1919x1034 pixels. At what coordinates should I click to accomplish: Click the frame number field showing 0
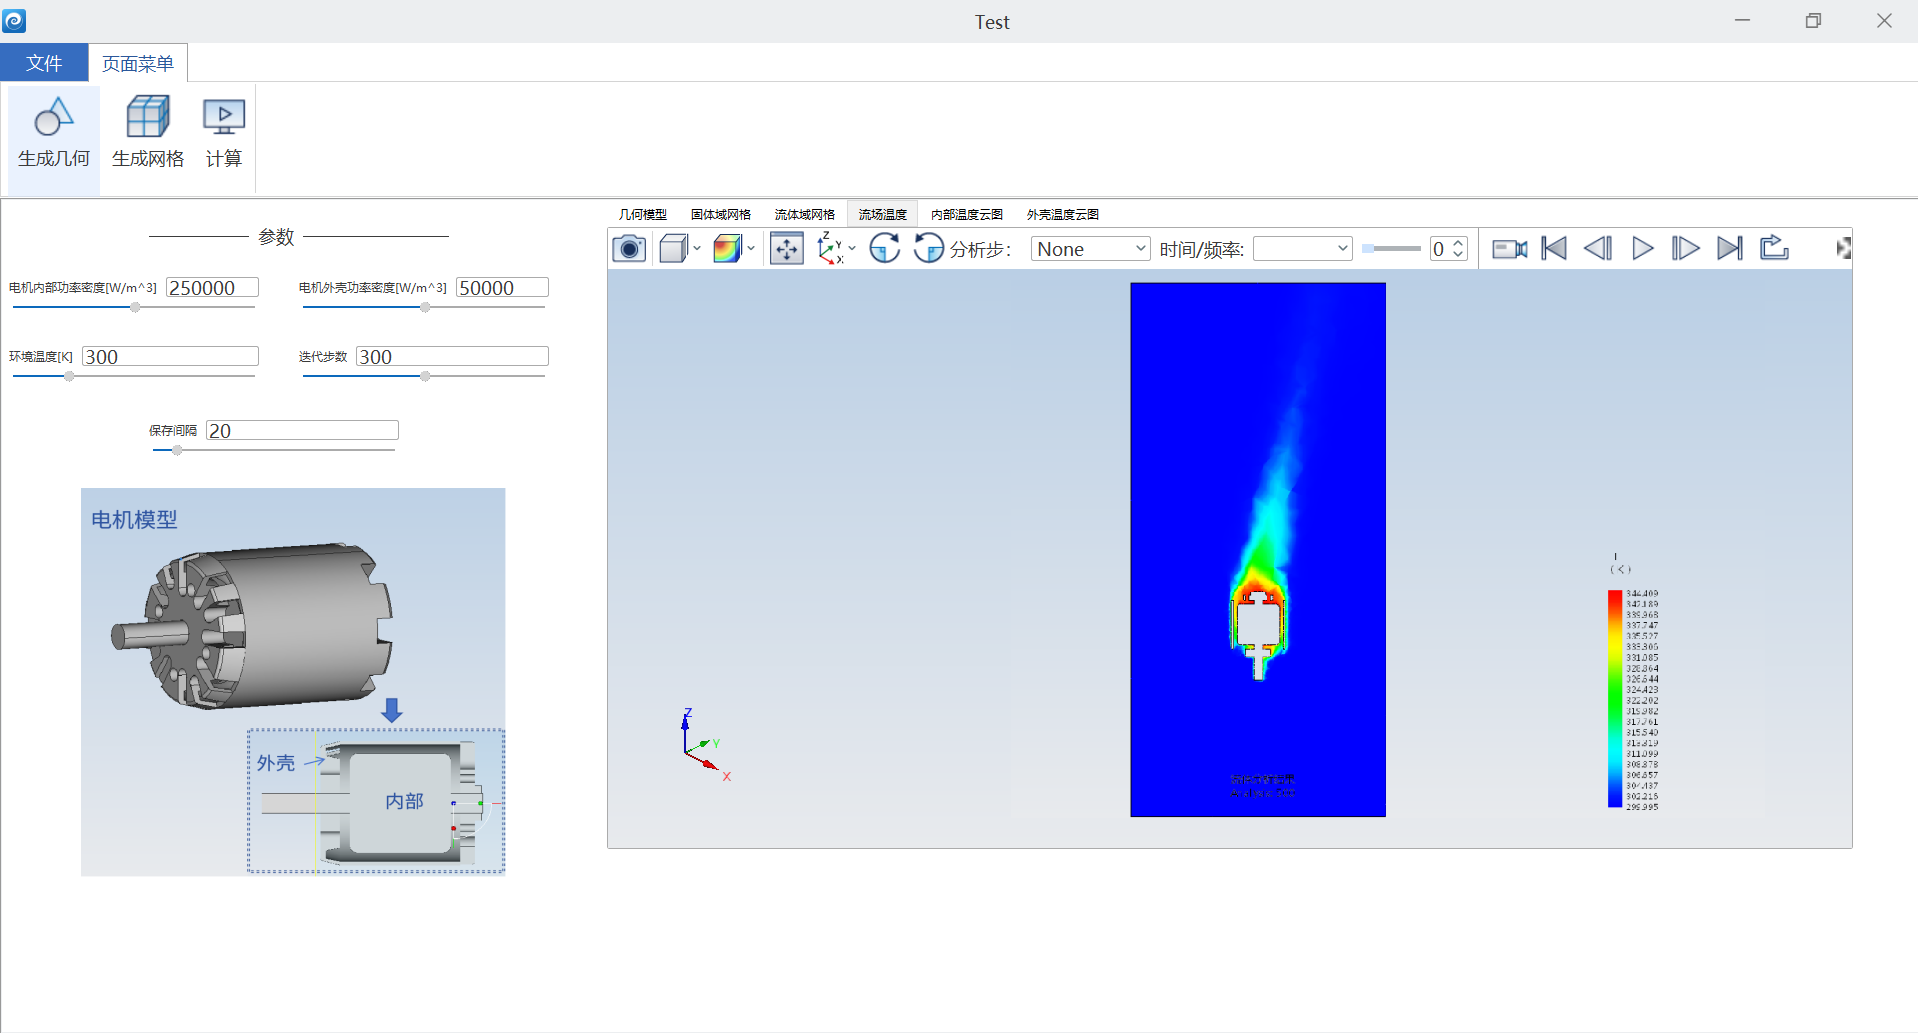(x=1440, y=249)
